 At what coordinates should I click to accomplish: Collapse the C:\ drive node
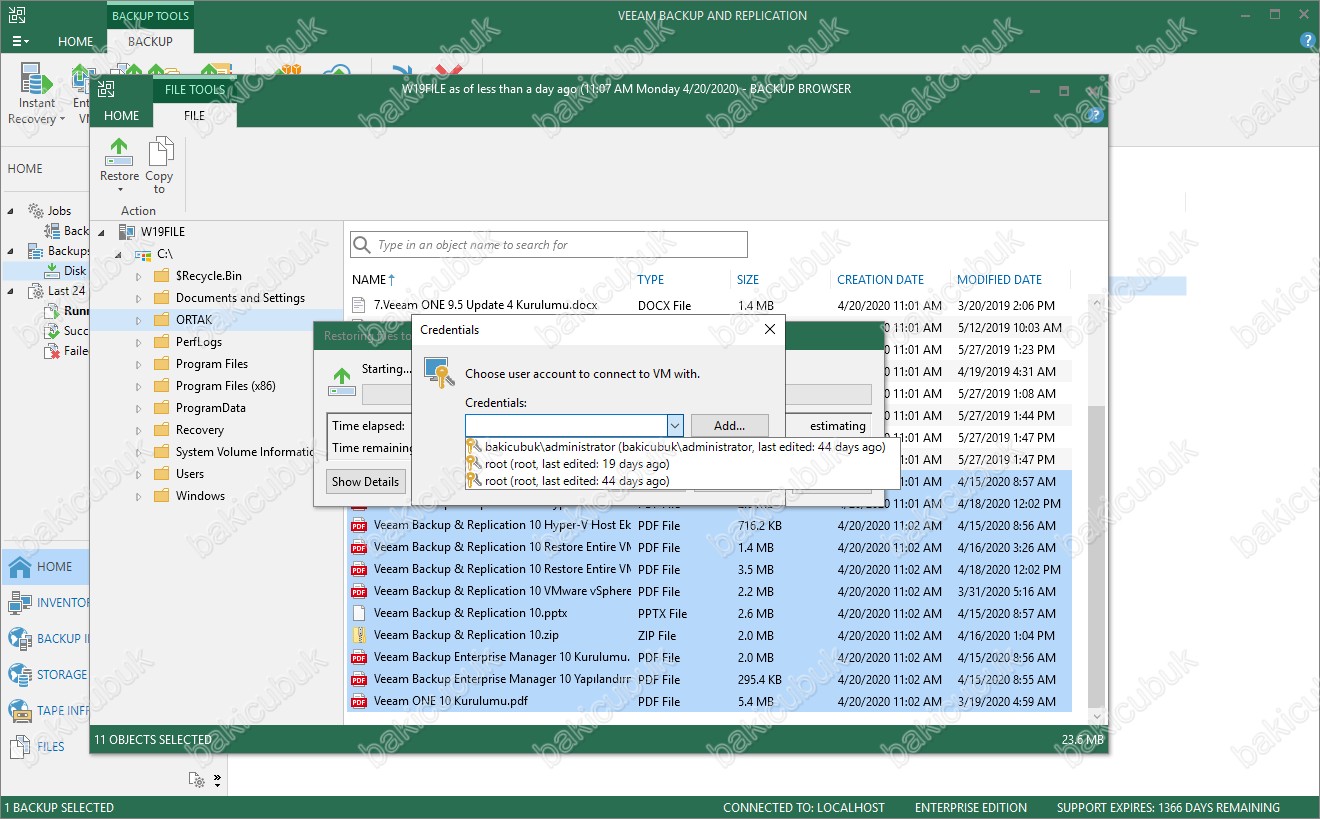[x=120, y=254]
